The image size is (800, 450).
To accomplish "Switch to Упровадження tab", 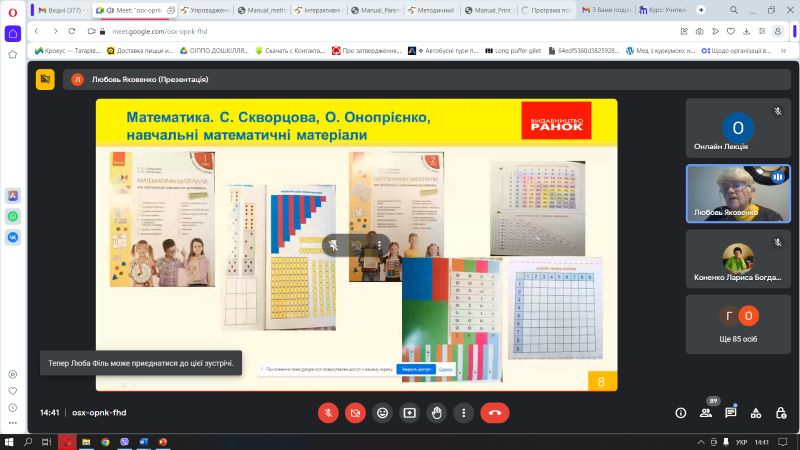I will tap(205, 10).
